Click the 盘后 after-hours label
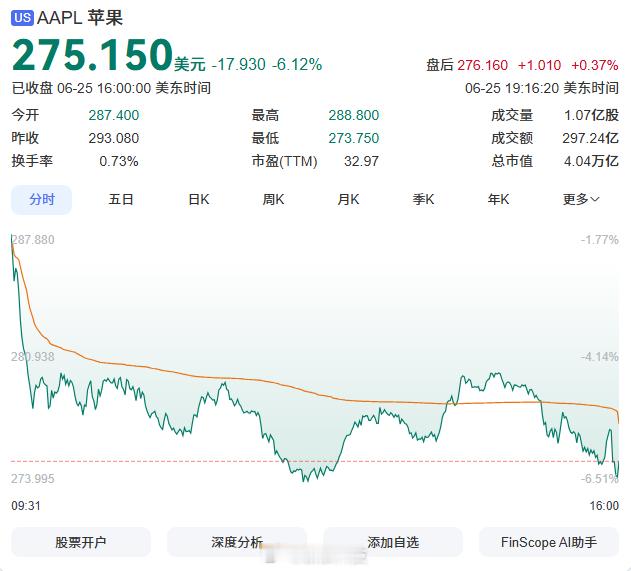 (440, 65)
